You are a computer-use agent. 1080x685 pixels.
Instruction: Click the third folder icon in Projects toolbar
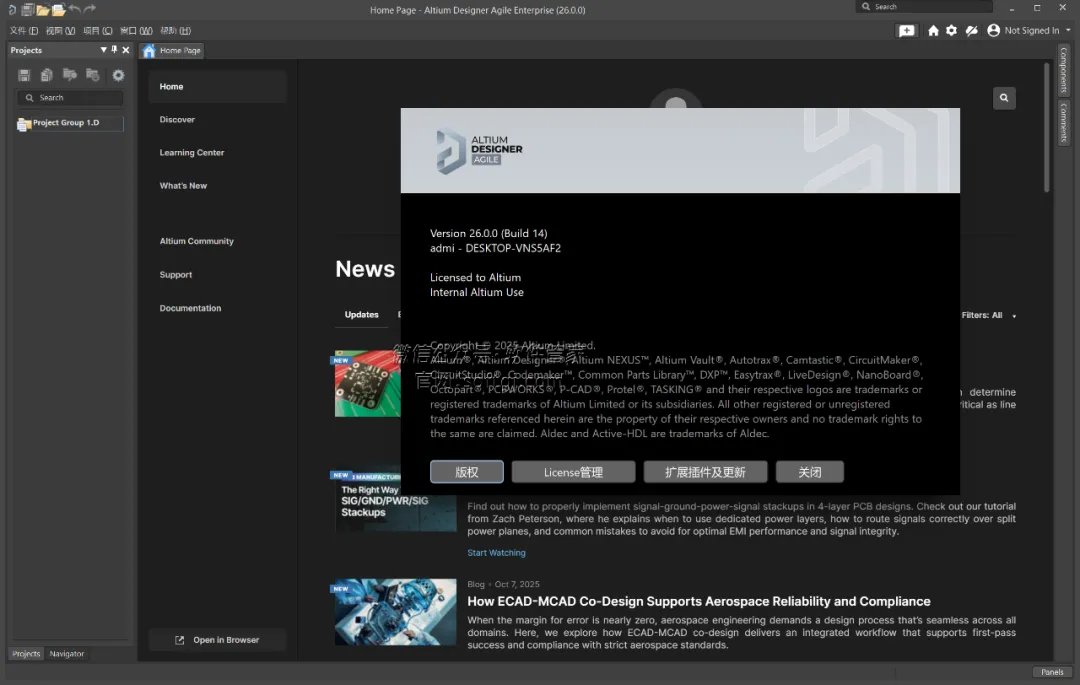(x=70, y=74)
